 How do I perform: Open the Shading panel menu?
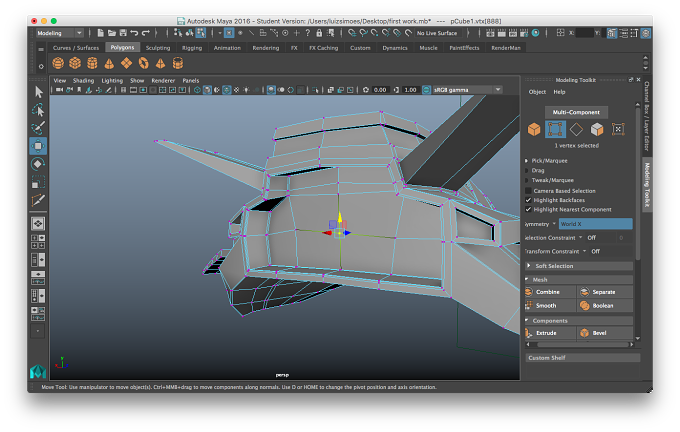click(83, 81)
